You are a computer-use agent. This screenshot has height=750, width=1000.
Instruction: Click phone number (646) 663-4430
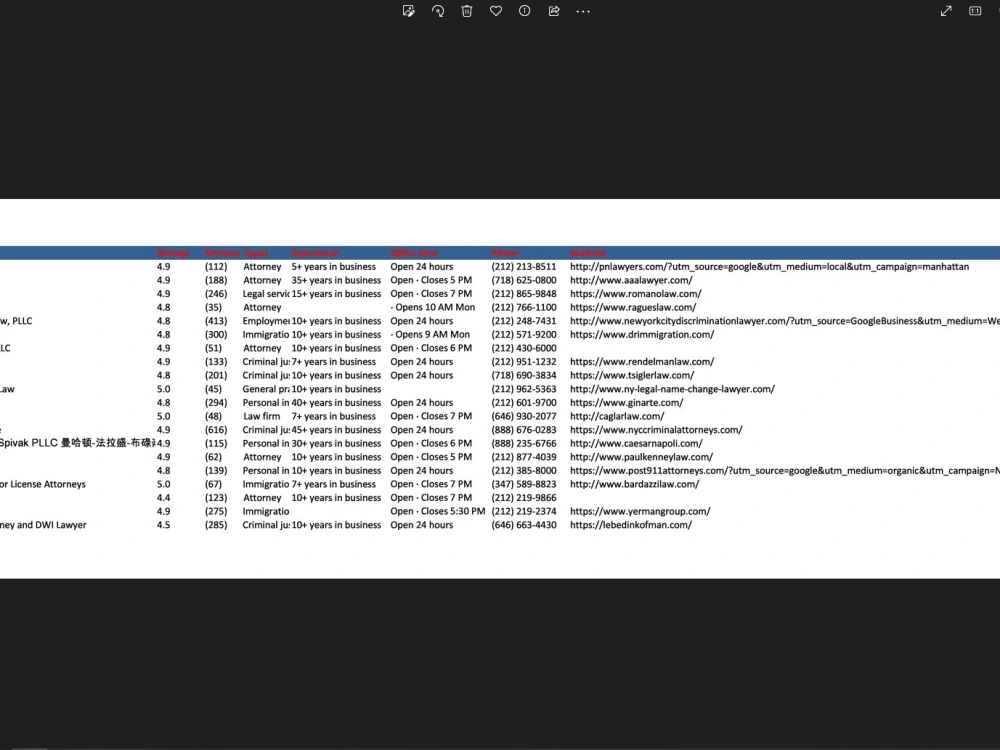point(524,525)
